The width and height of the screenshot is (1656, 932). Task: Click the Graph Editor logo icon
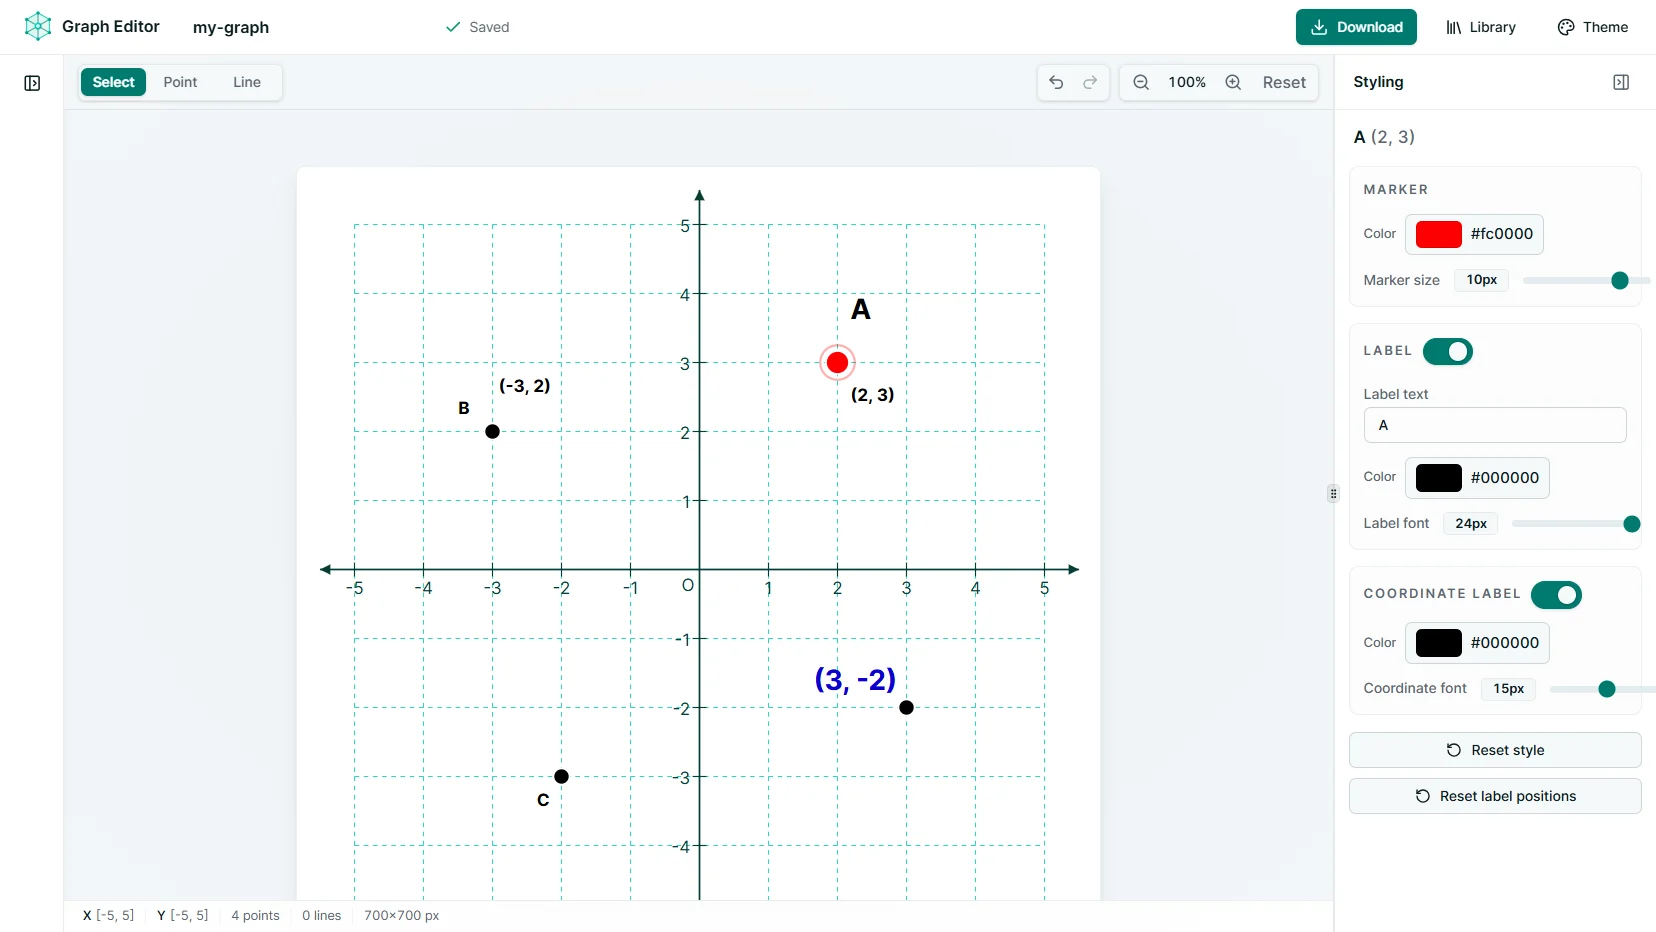coord(38,26)
